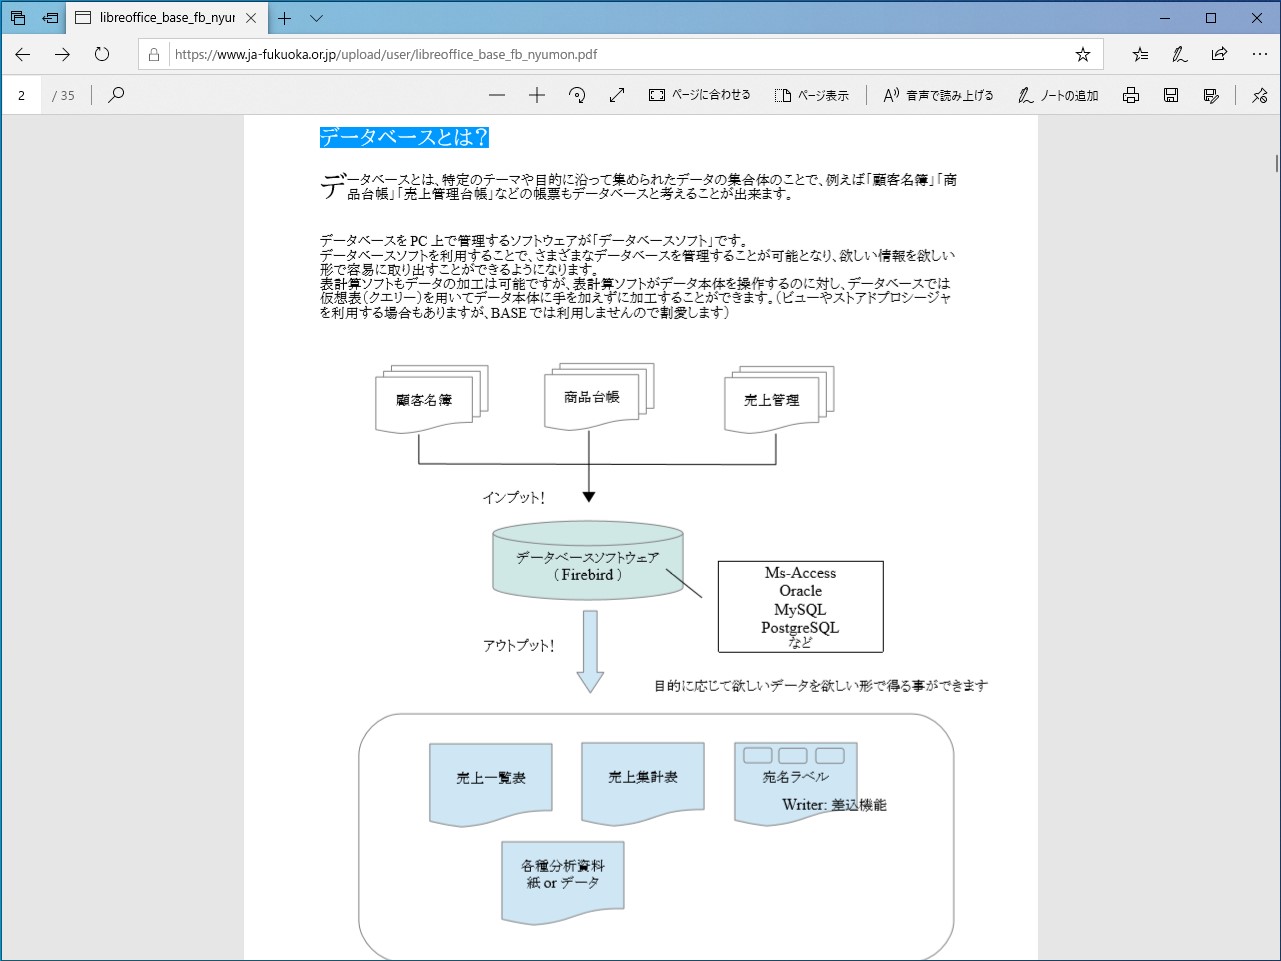The image size is (1281, 961).
Task: Rotate the PDF page
Action: pos(577,95)
